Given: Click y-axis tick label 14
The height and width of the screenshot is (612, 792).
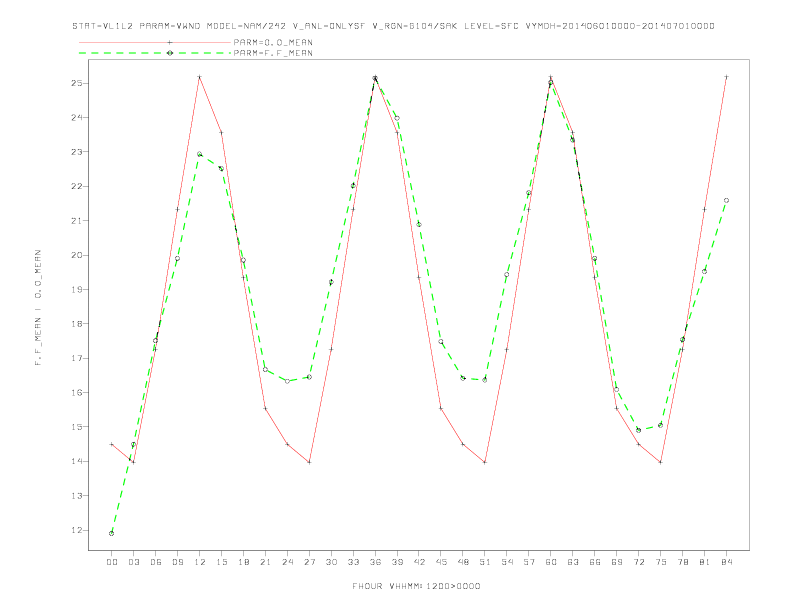Looking at the screenshot, I should click(x=76, y=461).
